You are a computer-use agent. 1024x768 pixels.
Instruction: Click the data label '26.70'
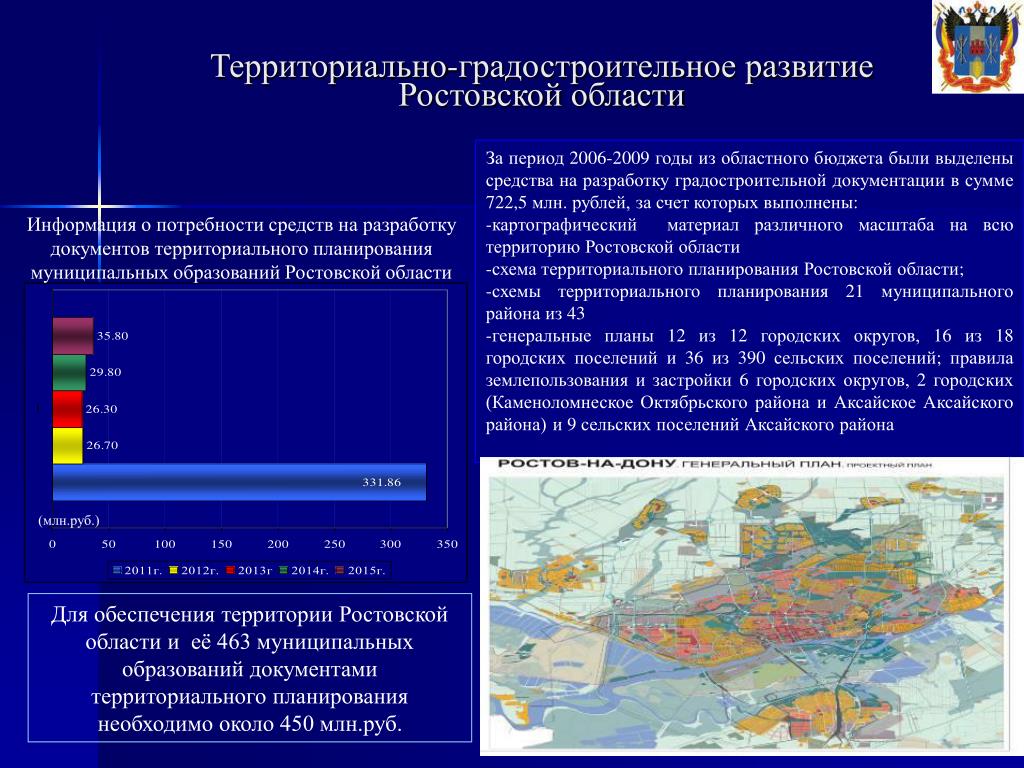[102, 445]
